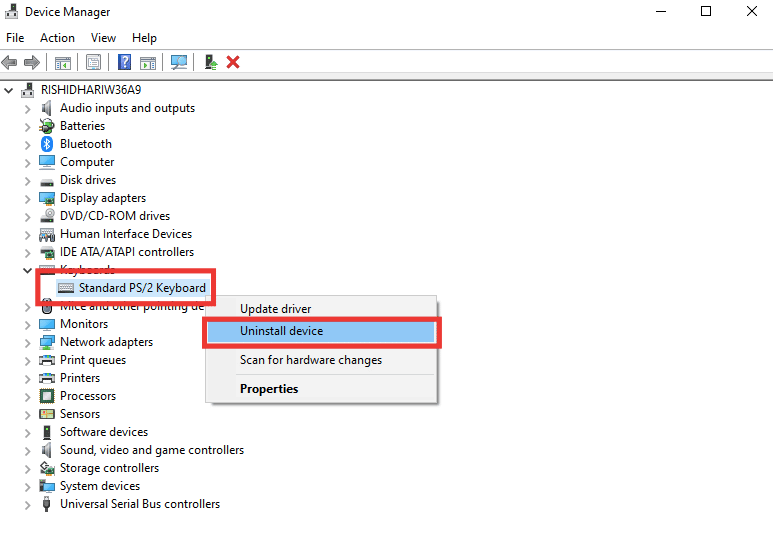Expand Sound, video and game controllers
Screen dimensions: 773x537
[28, 451]
